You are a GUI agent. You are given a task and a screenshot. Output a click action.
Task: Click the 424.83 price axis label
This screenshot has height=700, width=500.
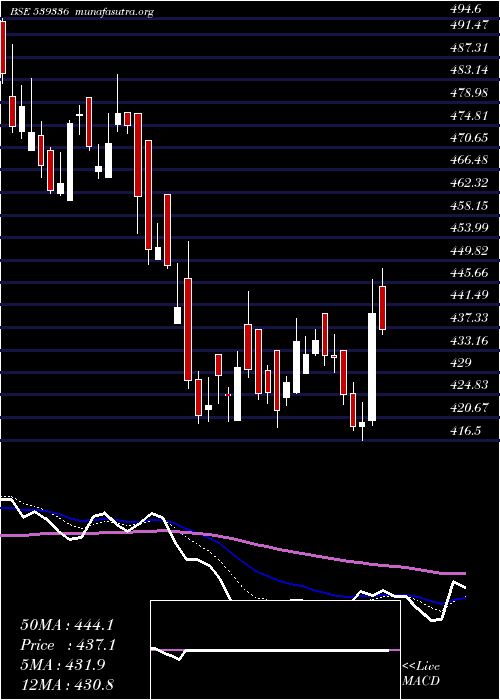pos(469,385)
